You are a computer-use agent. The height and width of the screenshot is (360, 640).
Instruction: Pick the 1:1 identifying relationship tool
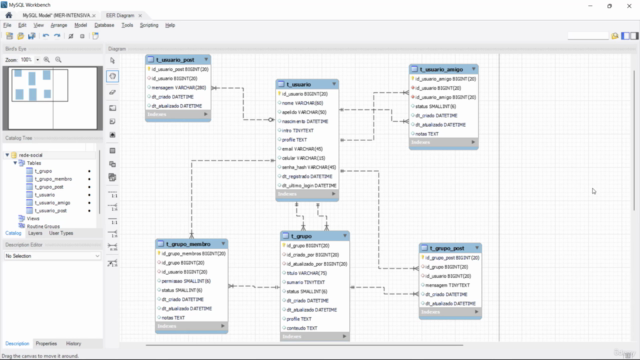(113, 221)
